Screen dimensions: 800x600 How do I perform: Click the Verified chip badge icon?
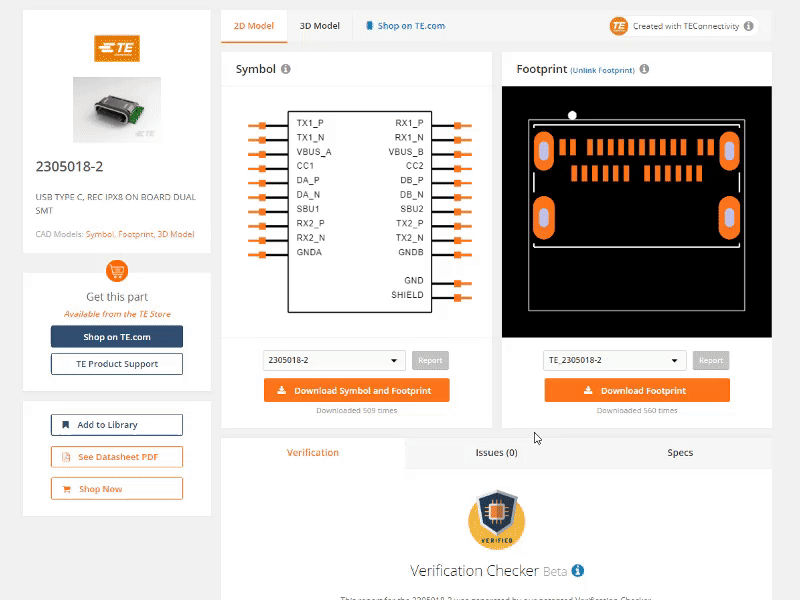496,519
